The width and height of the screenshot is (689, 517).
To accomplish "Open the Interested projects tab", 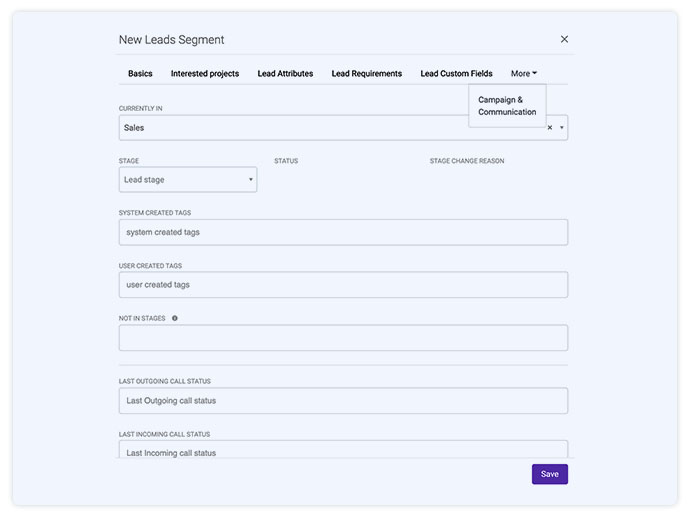I will click(205, 73).
